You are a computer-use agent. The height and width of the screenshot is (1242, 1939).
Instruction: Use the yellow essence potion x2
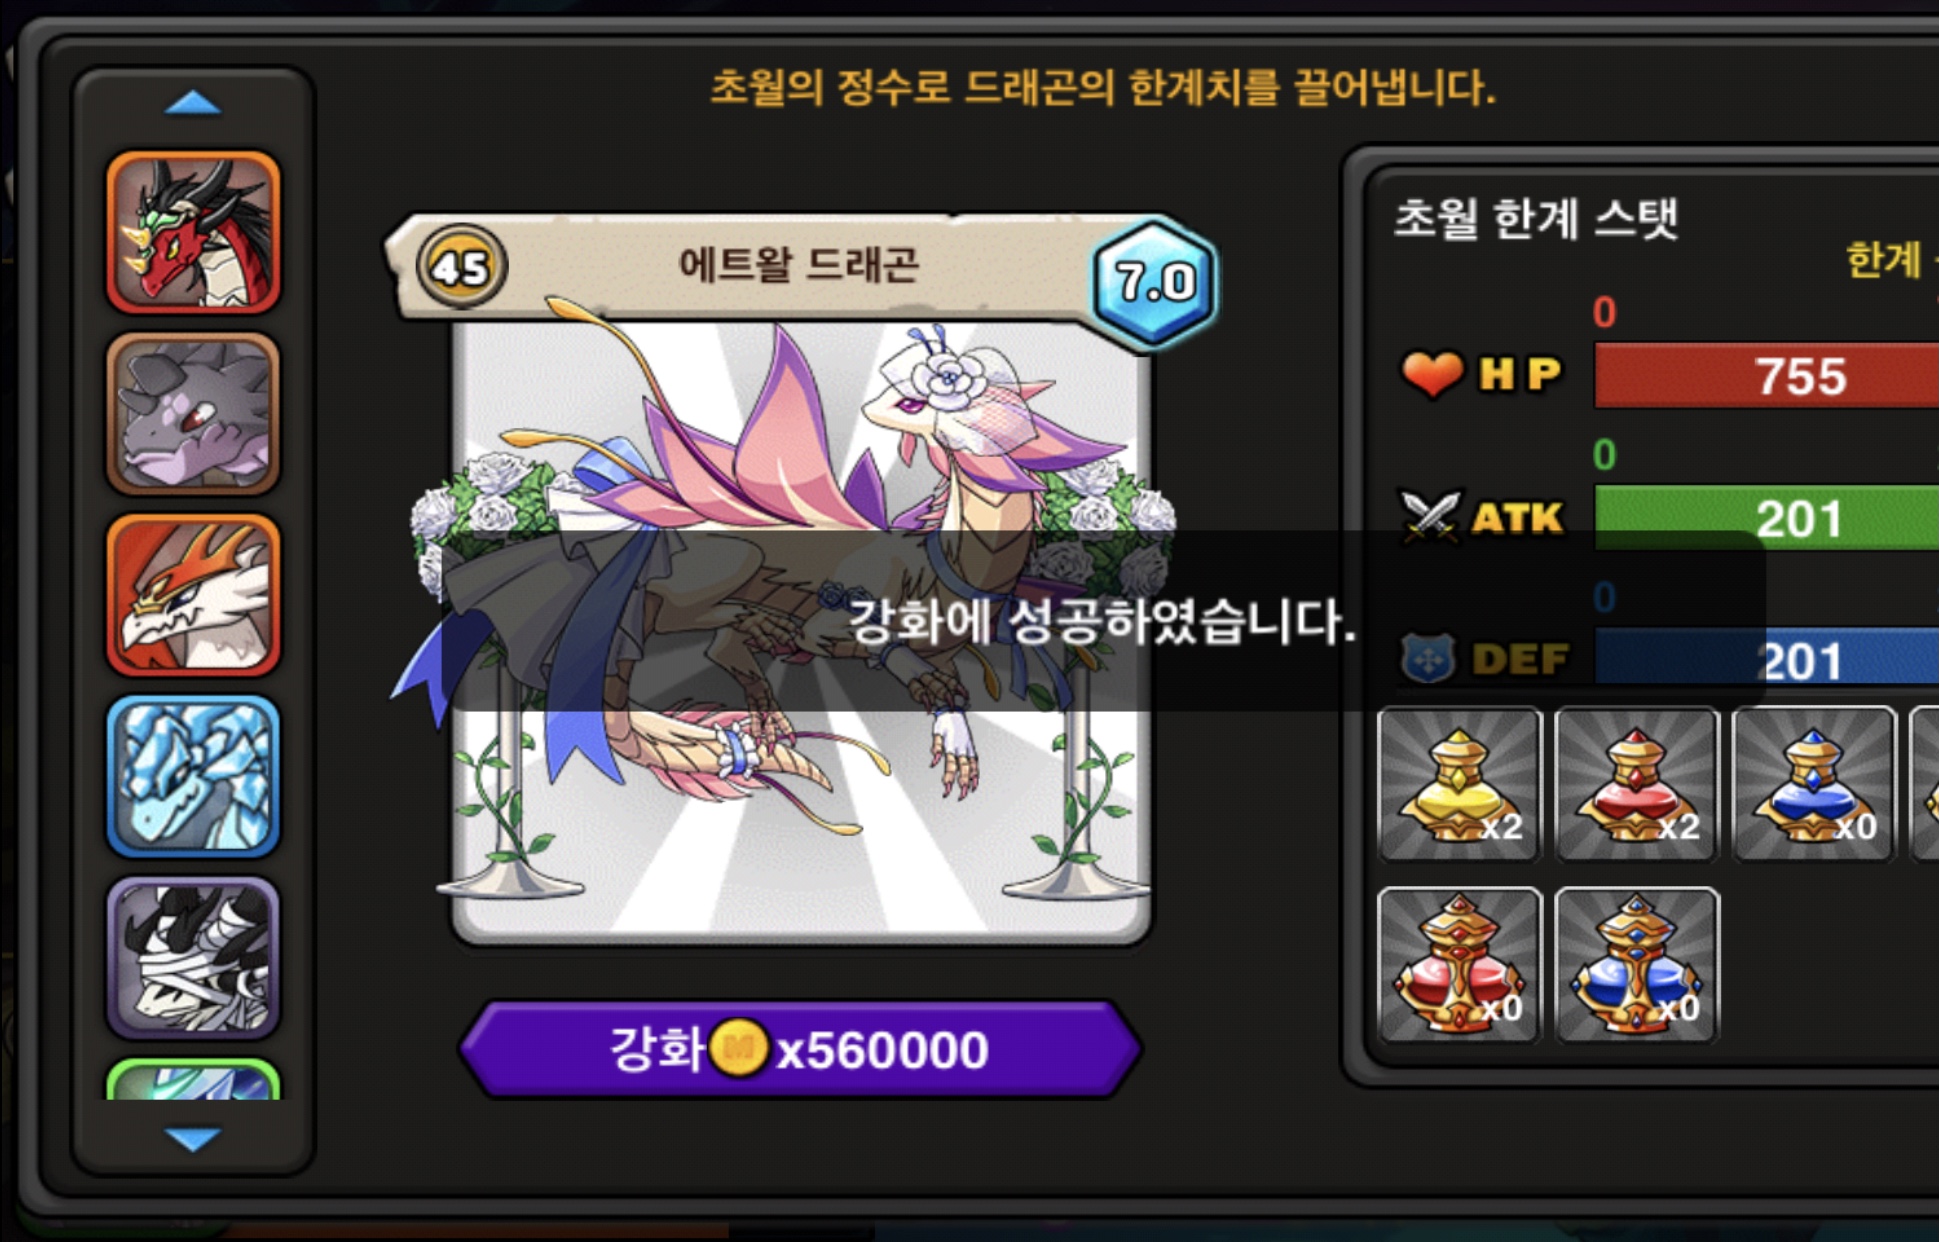point(1459,784)
